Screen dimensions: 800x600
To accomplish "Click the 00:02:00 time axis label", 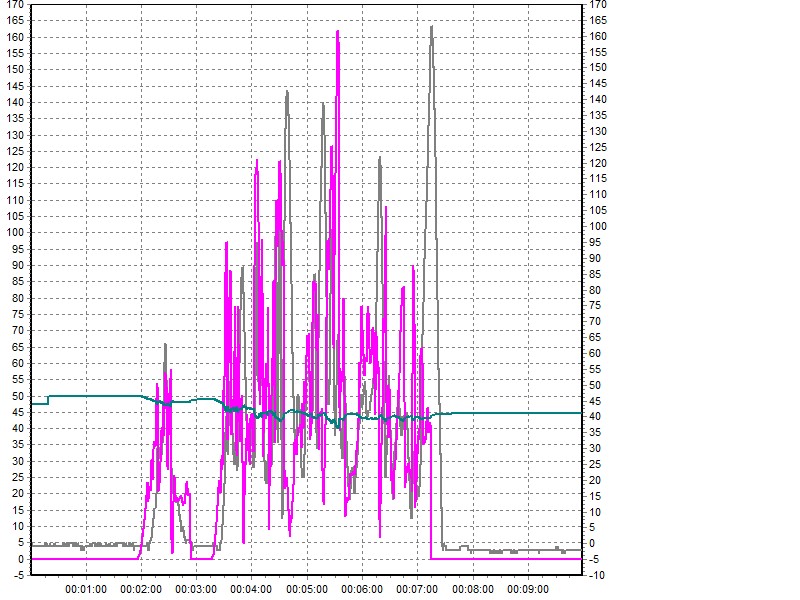I will [x=141, y=590].
